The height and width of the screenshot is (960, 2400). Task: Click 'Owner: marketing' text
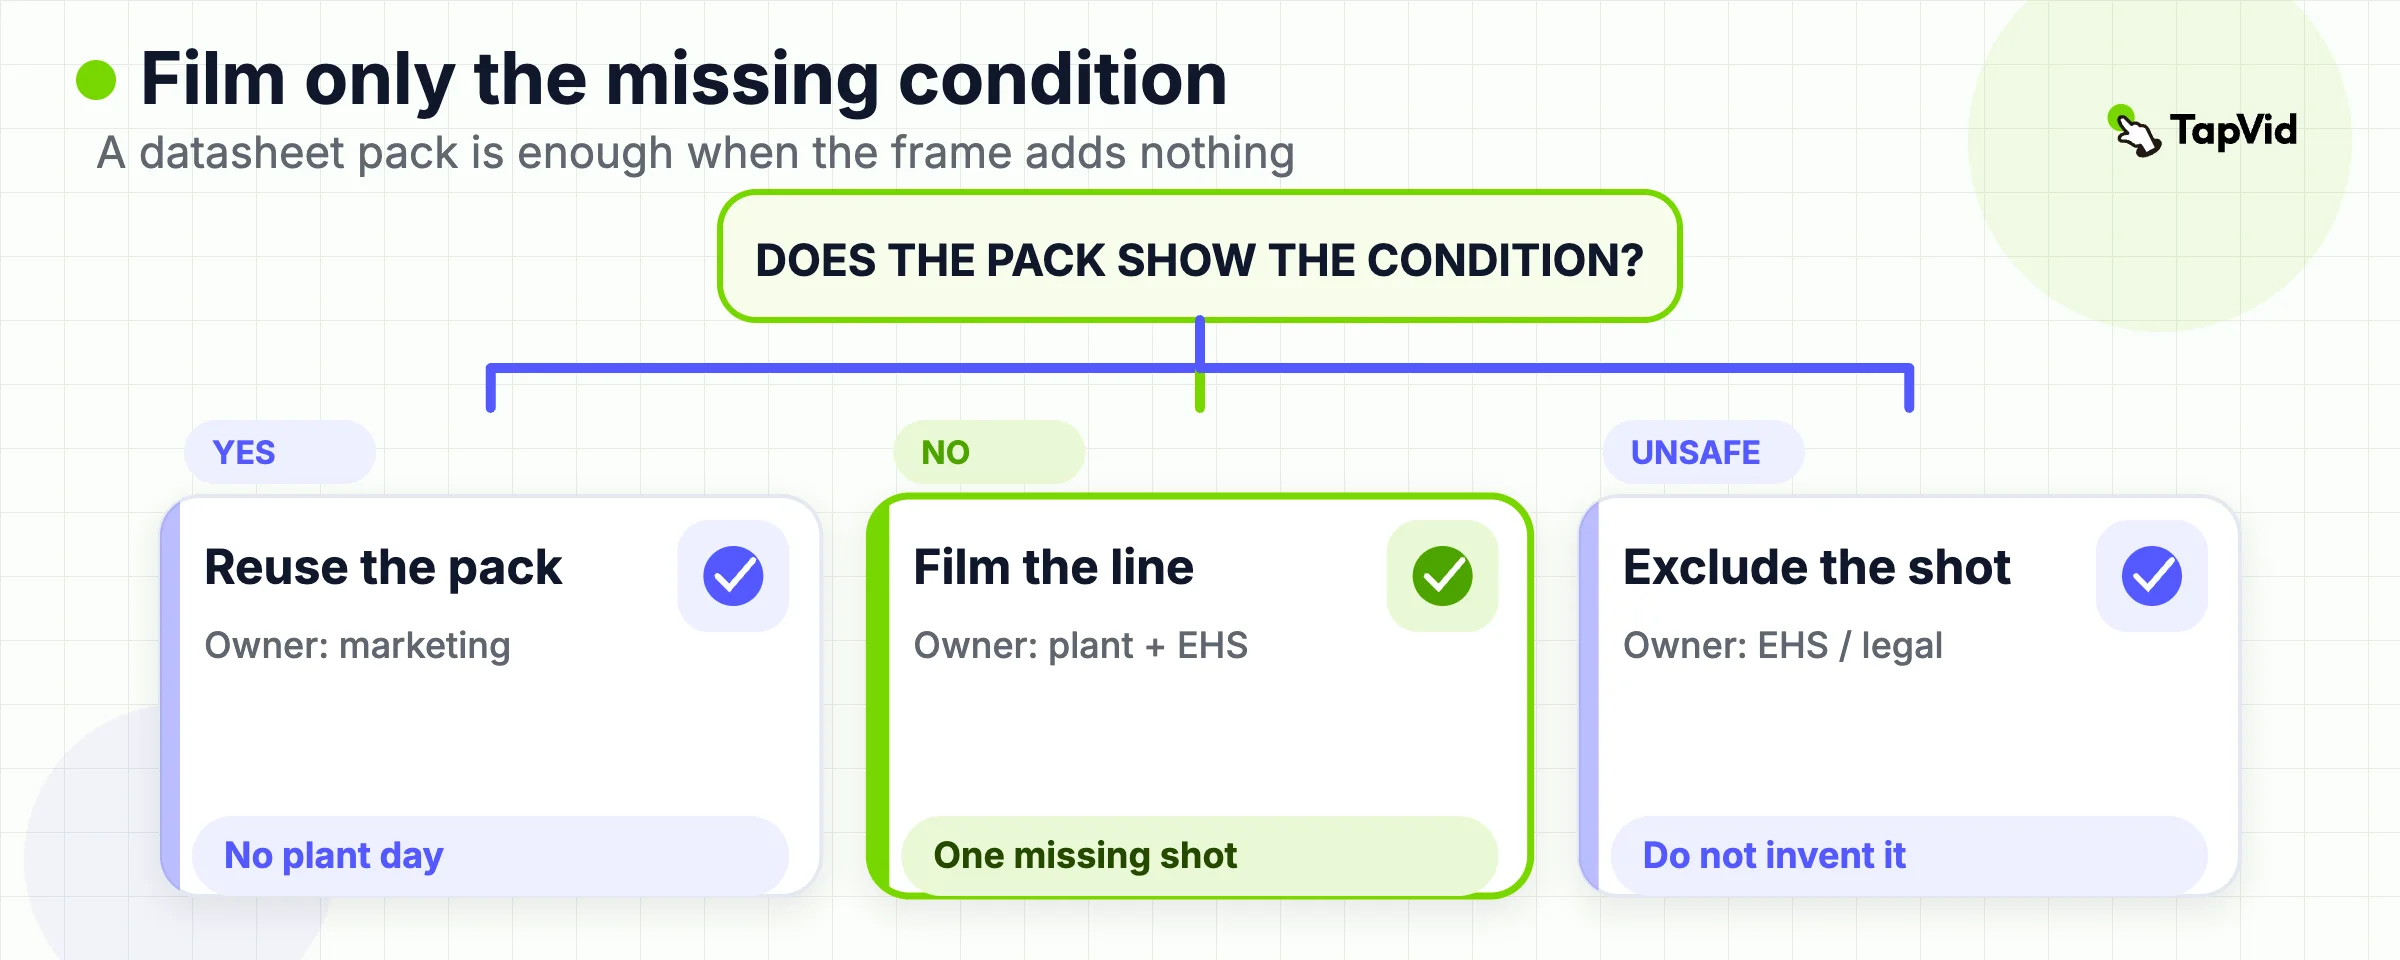[358, 646]
